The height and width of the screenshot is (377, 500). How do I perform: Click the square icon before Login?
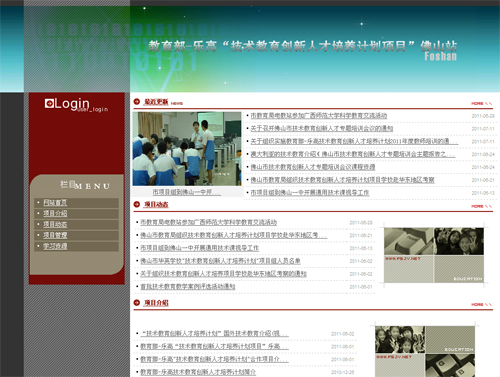pyautogui.click(x=49, y=104)
